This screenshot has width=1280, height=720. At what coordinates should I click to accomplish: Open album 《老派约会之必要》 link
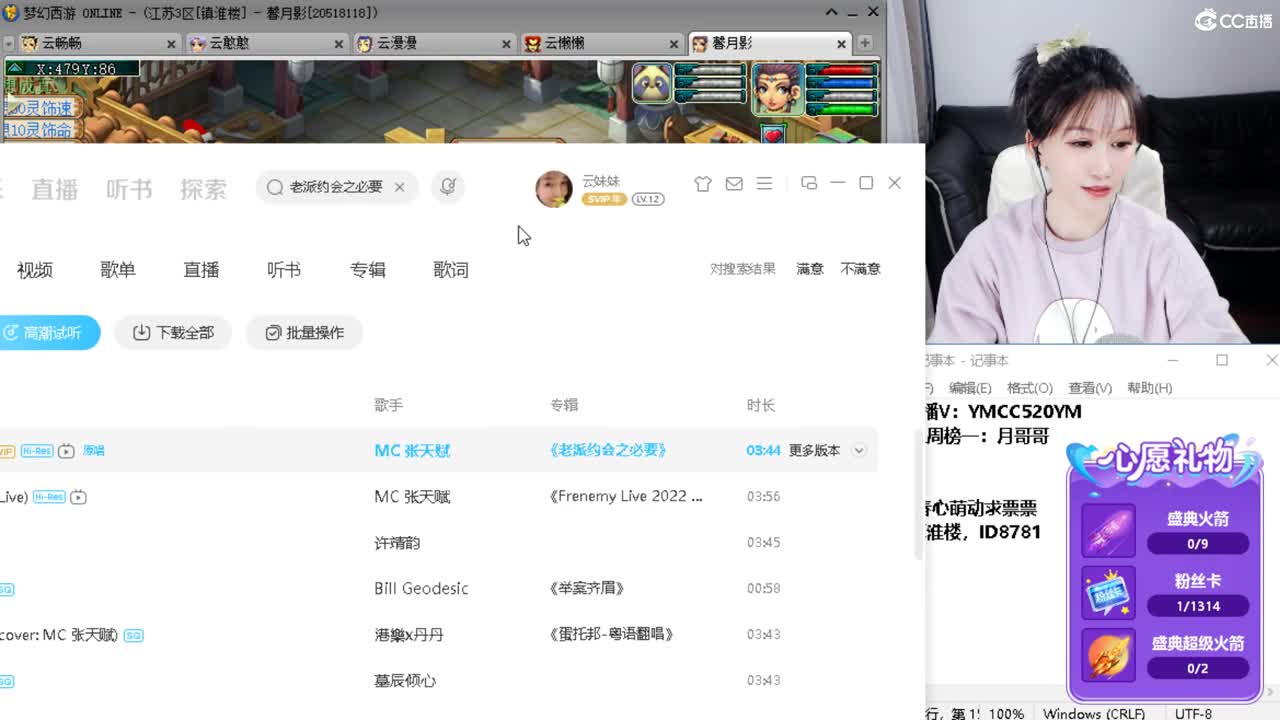(608, 451)
